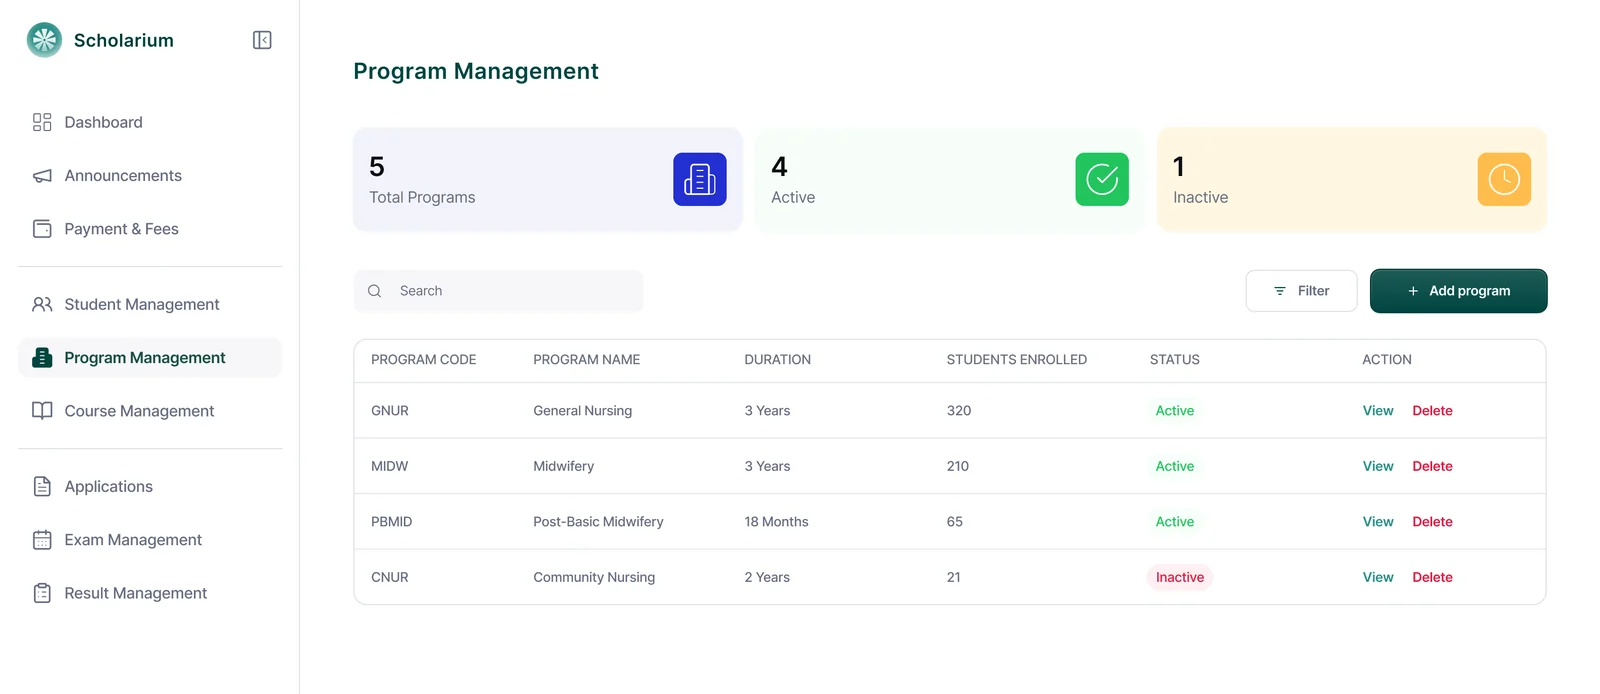Select Program Management in sidebar
This screenshot has width=1600, height=694.
150,358
